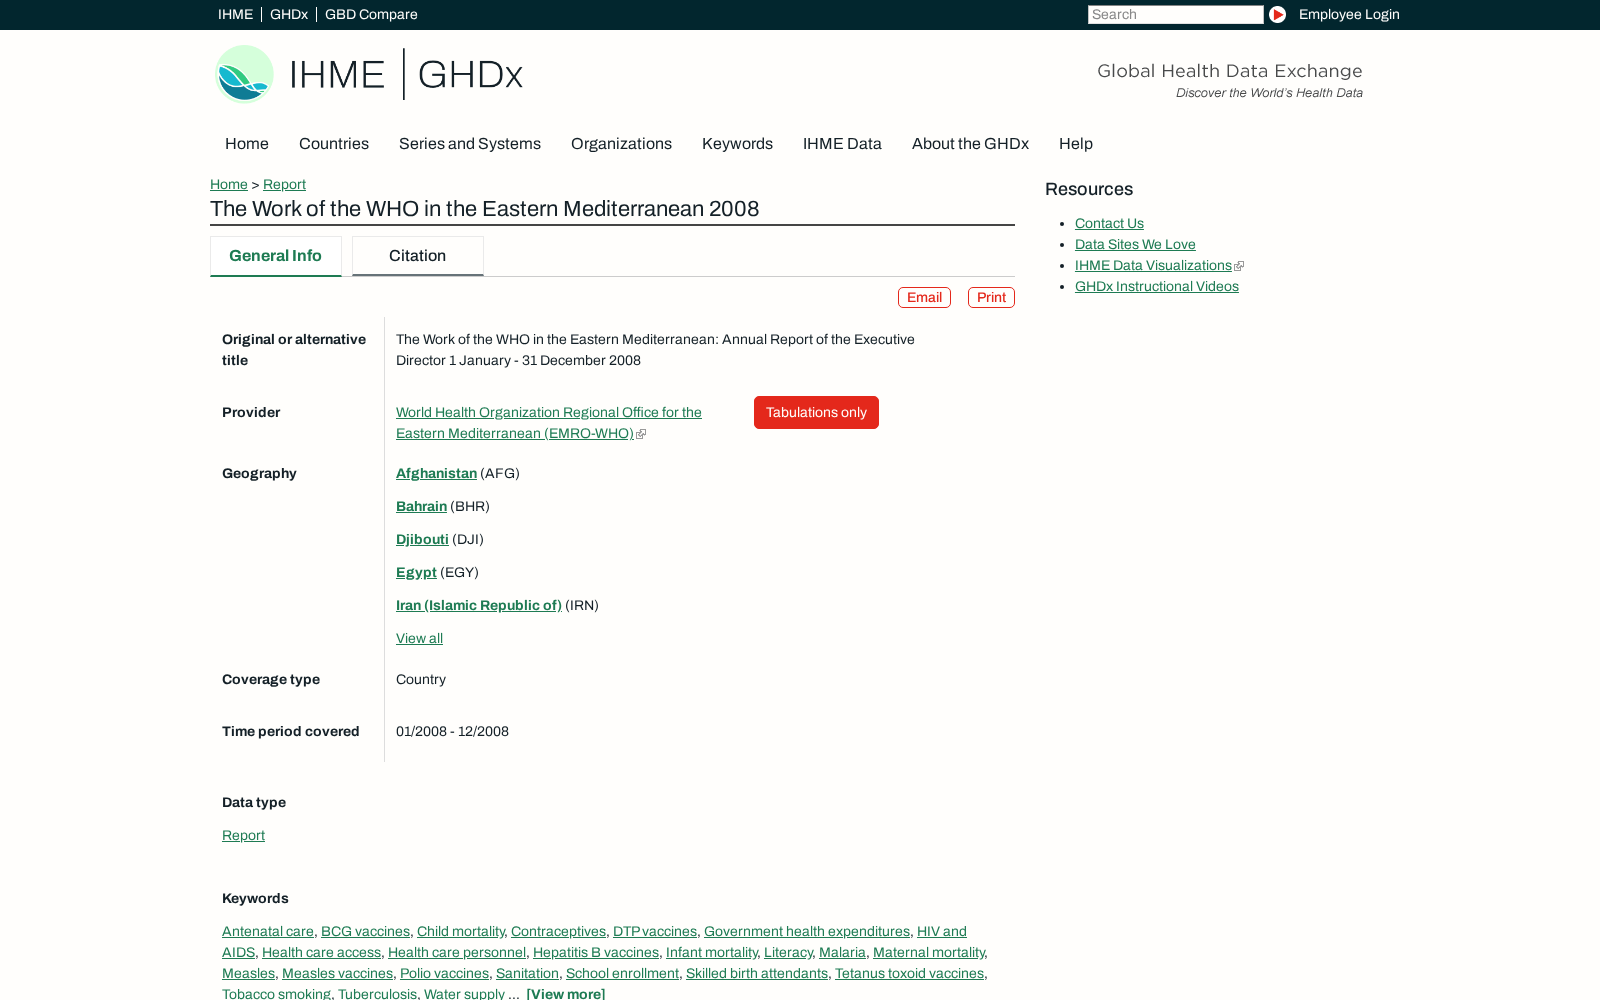This screenshot has height=1000, width=1600.
Task: Open GHDx Instructional Videos link
Action: tap(1157, 286)
